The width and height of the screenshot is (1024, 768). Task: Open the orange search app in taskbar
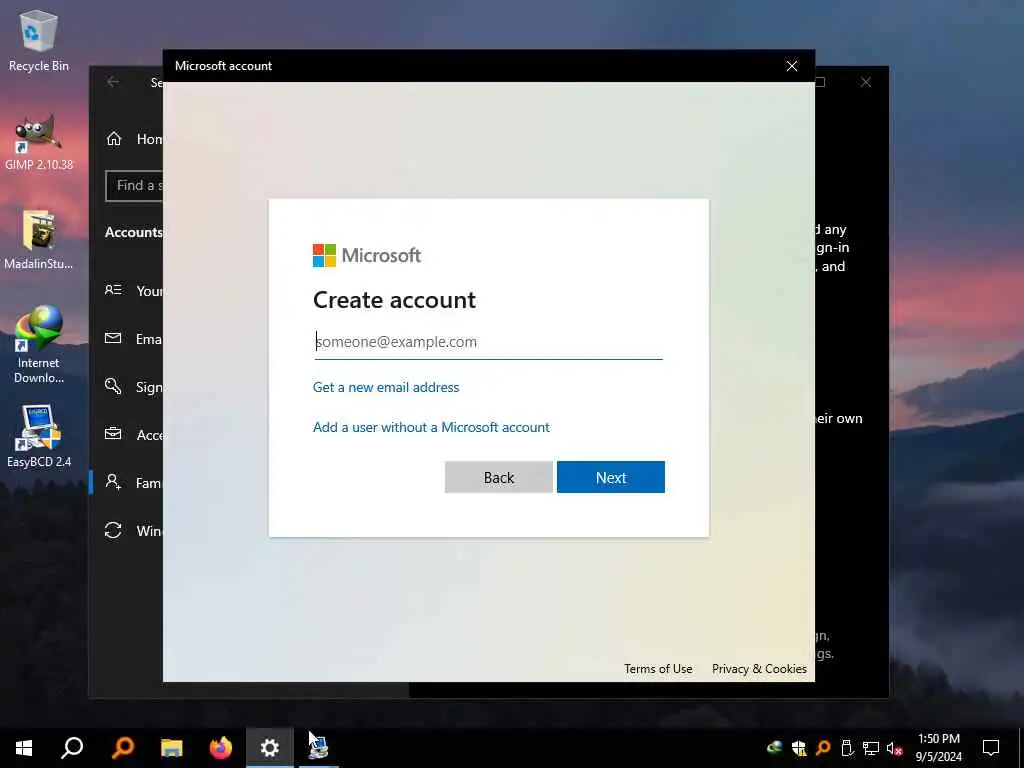(x=122, y=748)
